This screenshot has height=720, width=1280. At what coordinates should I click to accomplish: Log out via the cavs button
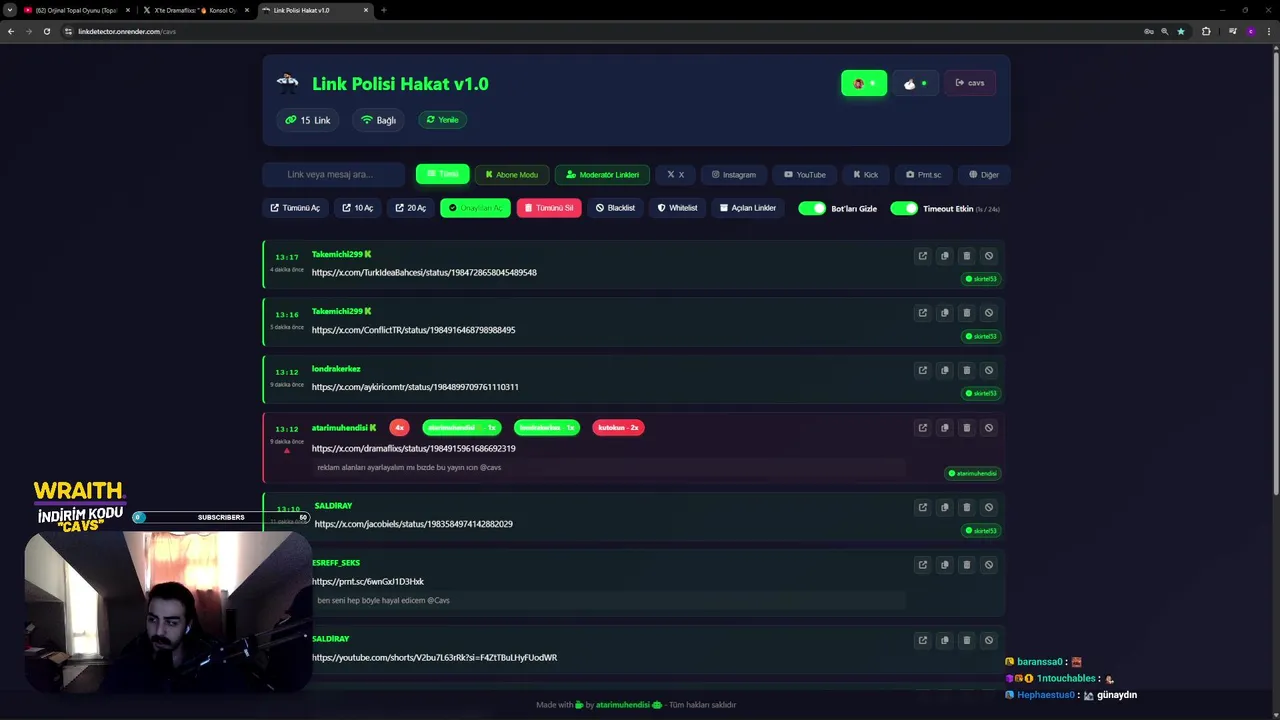[x=969, y=83]
